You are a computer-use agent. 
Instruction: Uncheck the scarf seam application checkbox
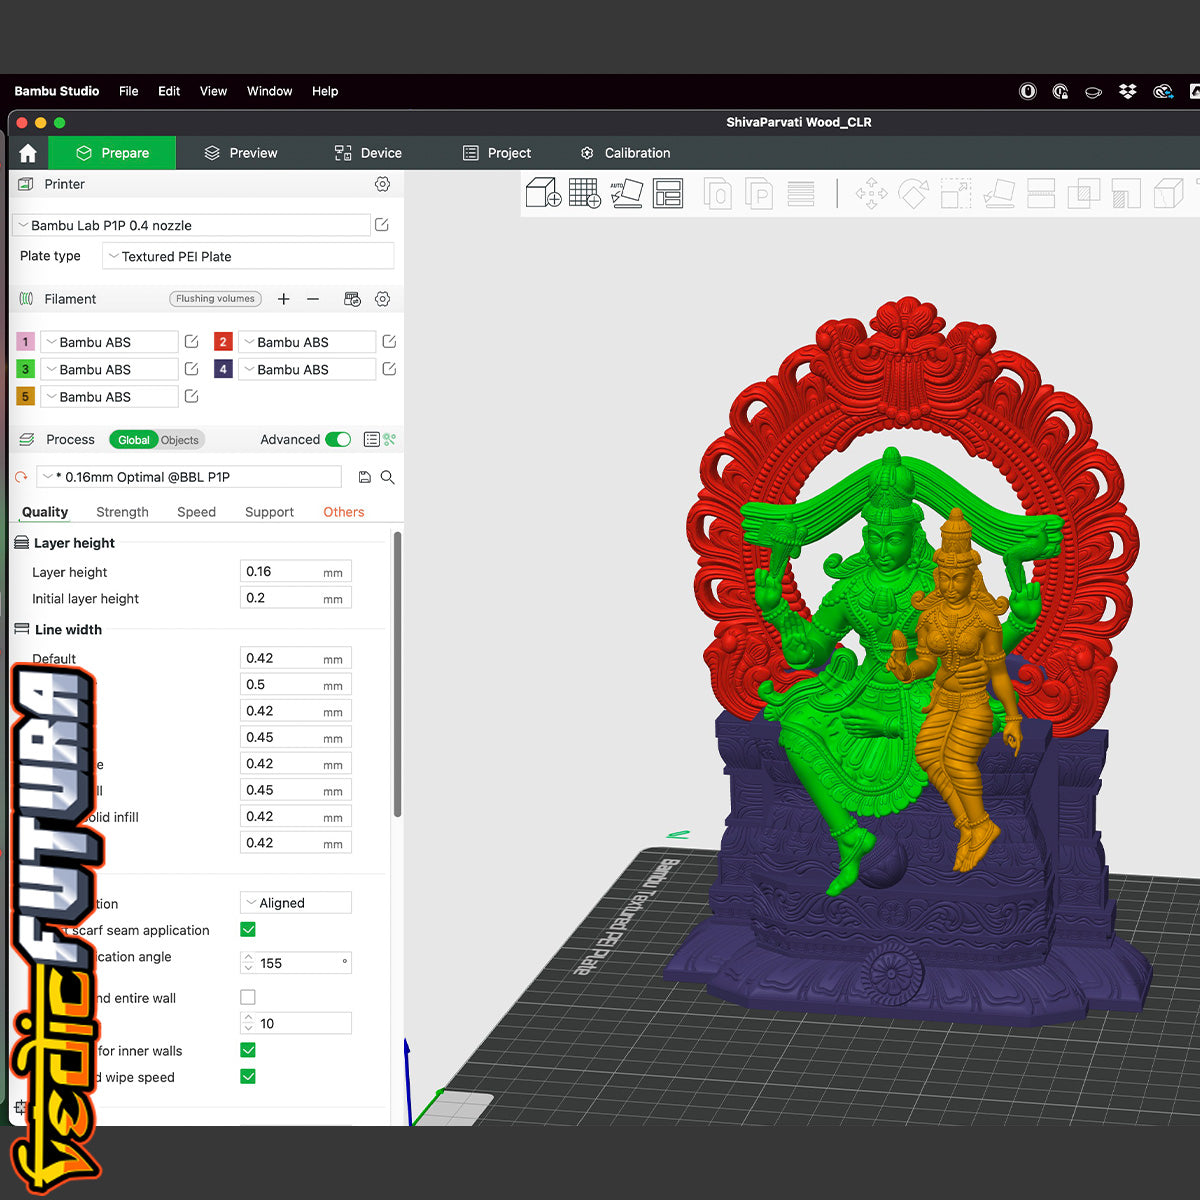pos(248,930)
